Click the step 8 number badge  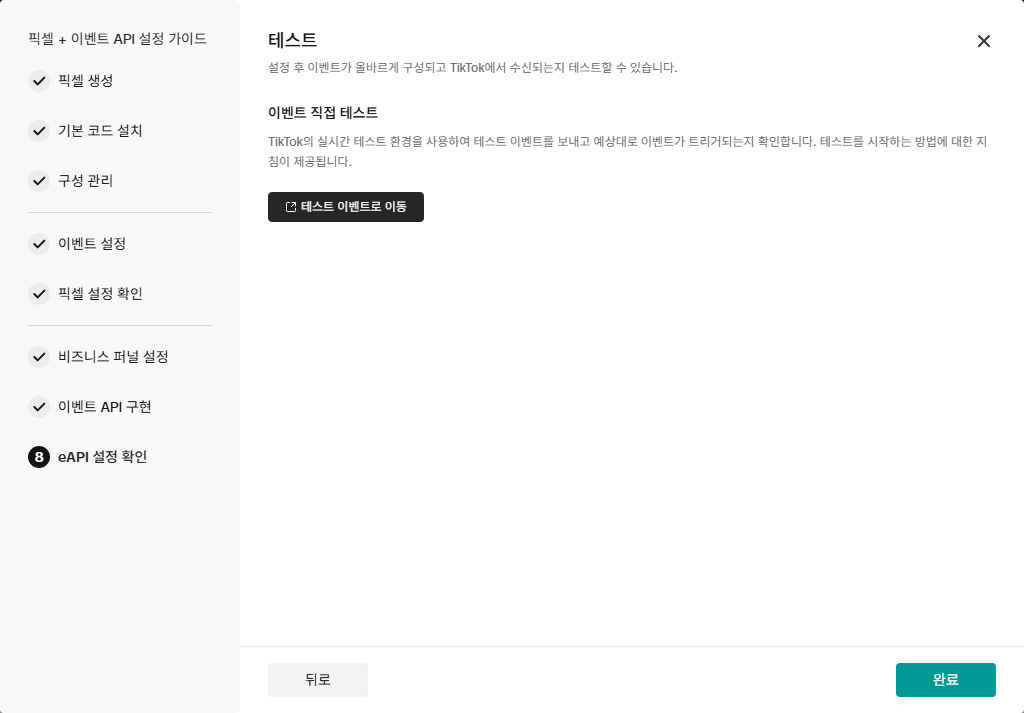[x=39, y=457]
